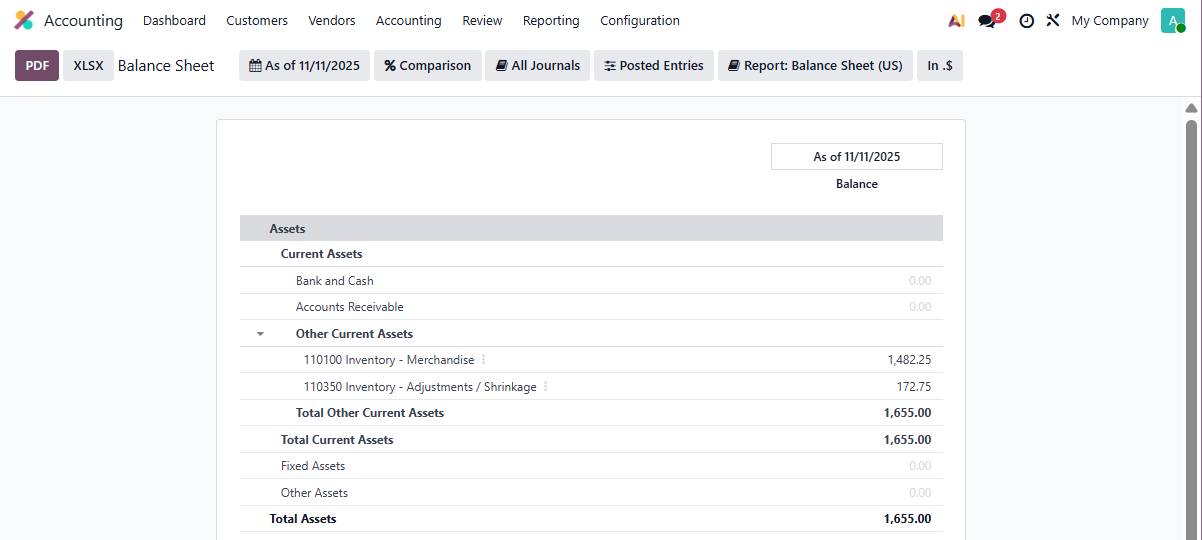Image resolution: width=1202 pixels, height=540 pixels.
Task: Open the As of 11/11/2025 date filter
Action: pos(304,66)
